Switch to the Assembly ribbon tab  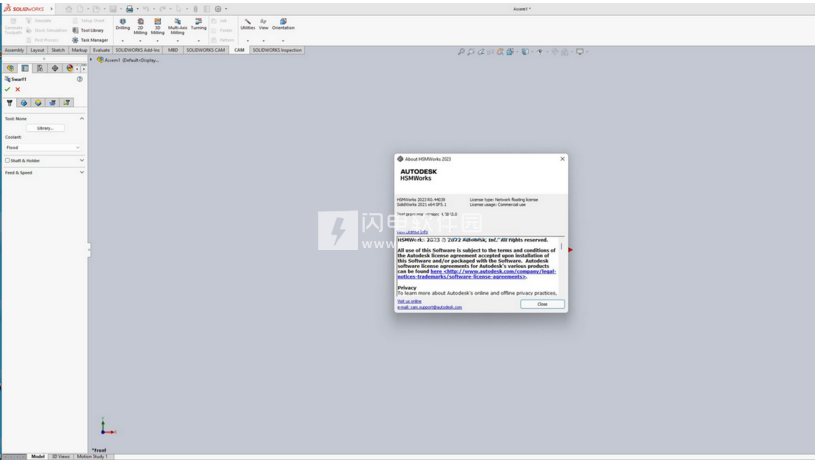point(15,50)
